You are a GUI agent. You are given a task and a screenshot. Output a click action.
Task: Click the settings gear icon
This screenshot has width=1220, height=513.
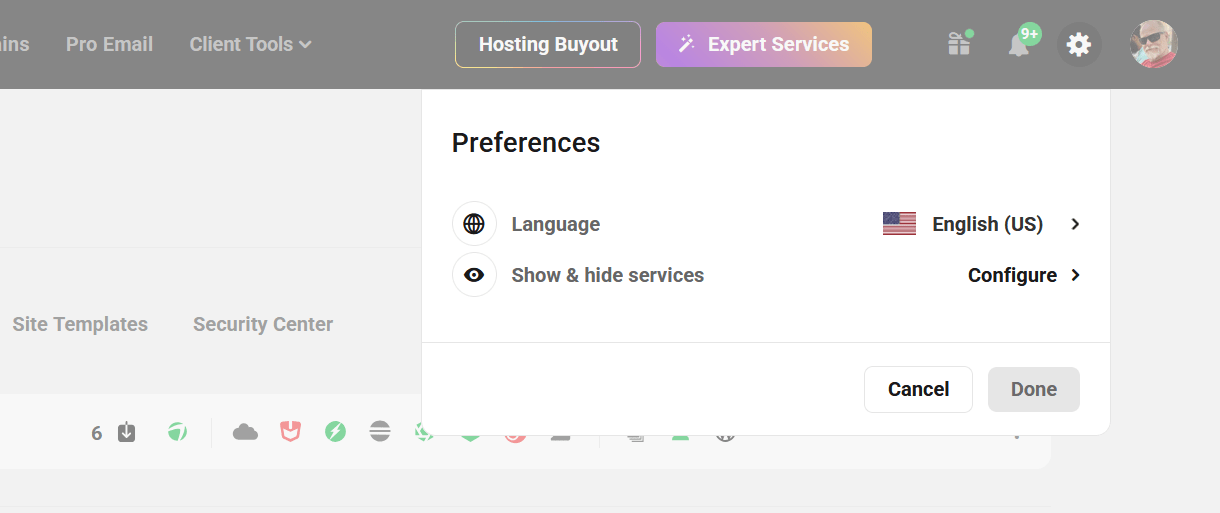tap(1079, 44)
